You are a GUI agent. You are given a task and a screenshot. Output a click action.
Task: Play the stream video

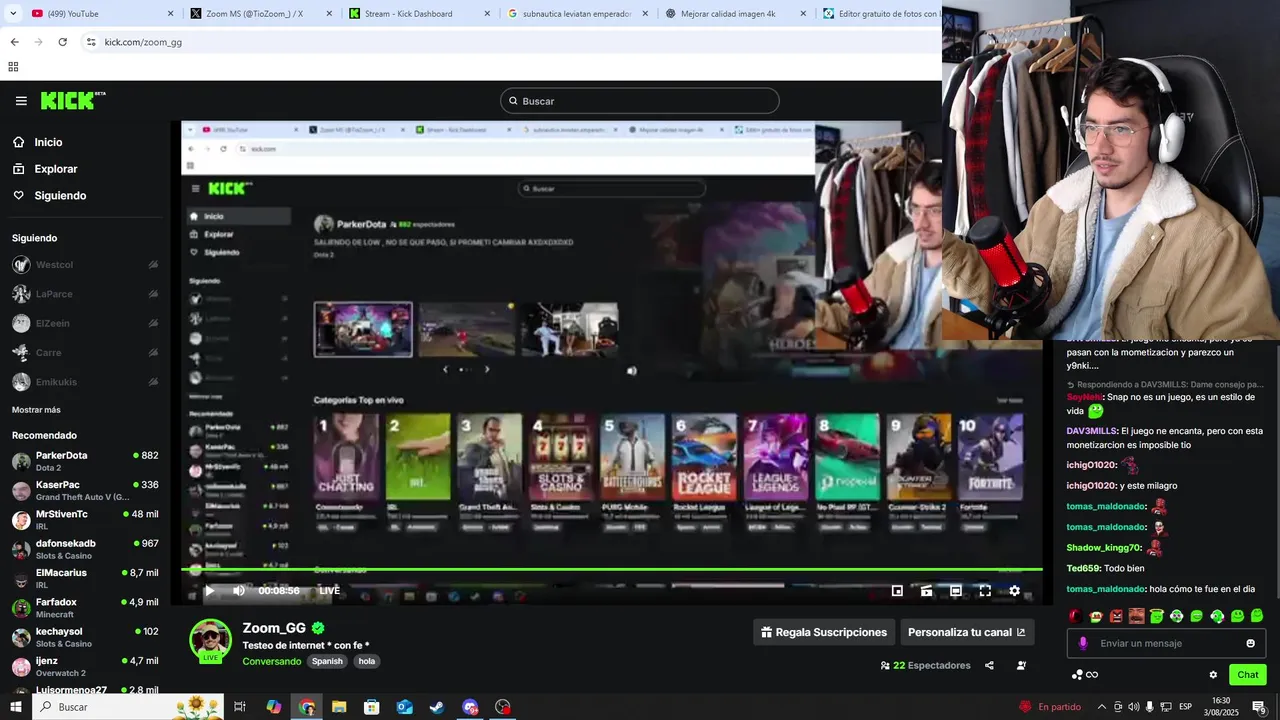[x=209, y=591]
